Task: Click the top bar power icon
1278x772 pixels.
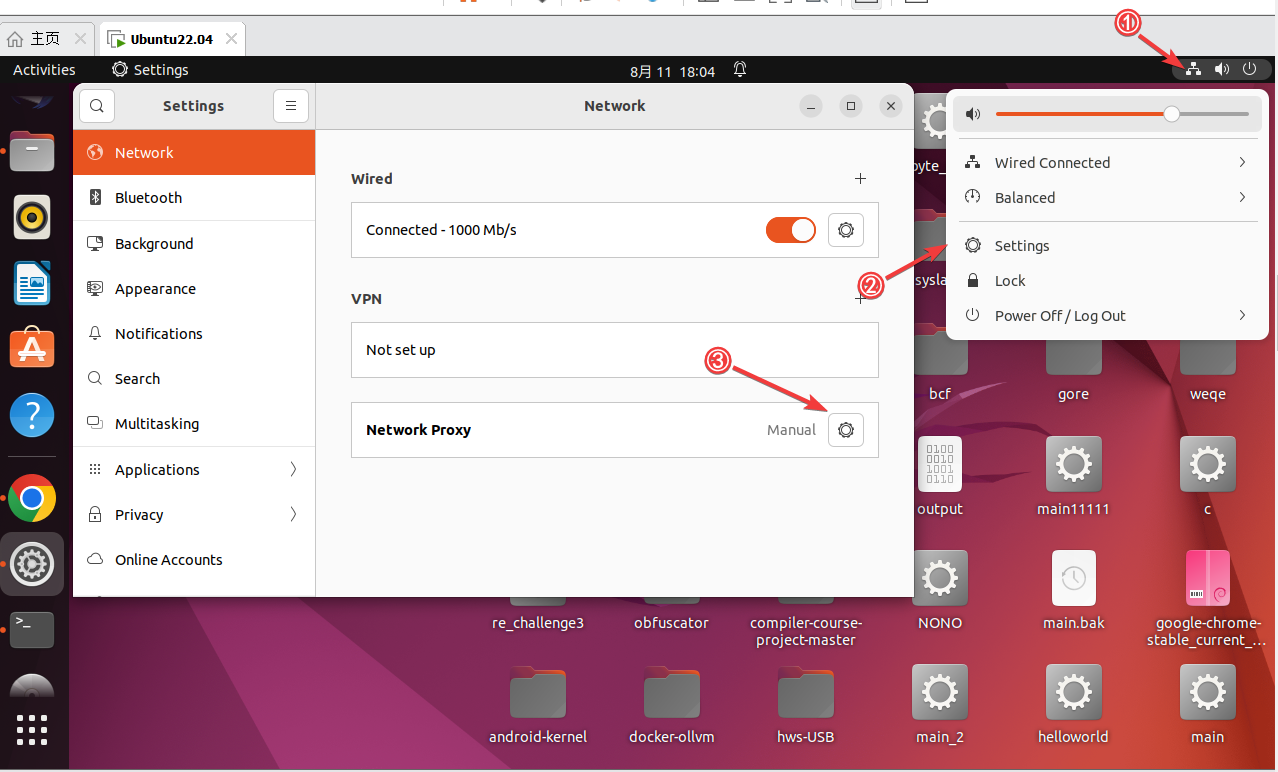Action: click(x=1250, y=69)
